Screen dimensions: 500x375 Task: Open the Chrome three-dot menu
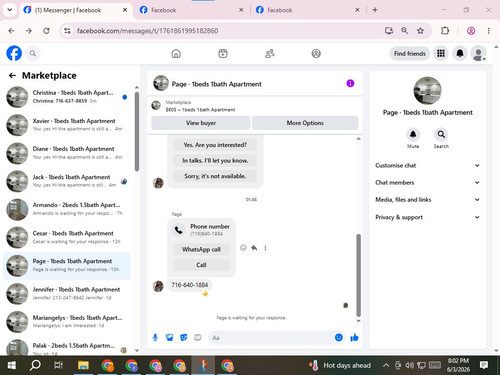[489, 31]
